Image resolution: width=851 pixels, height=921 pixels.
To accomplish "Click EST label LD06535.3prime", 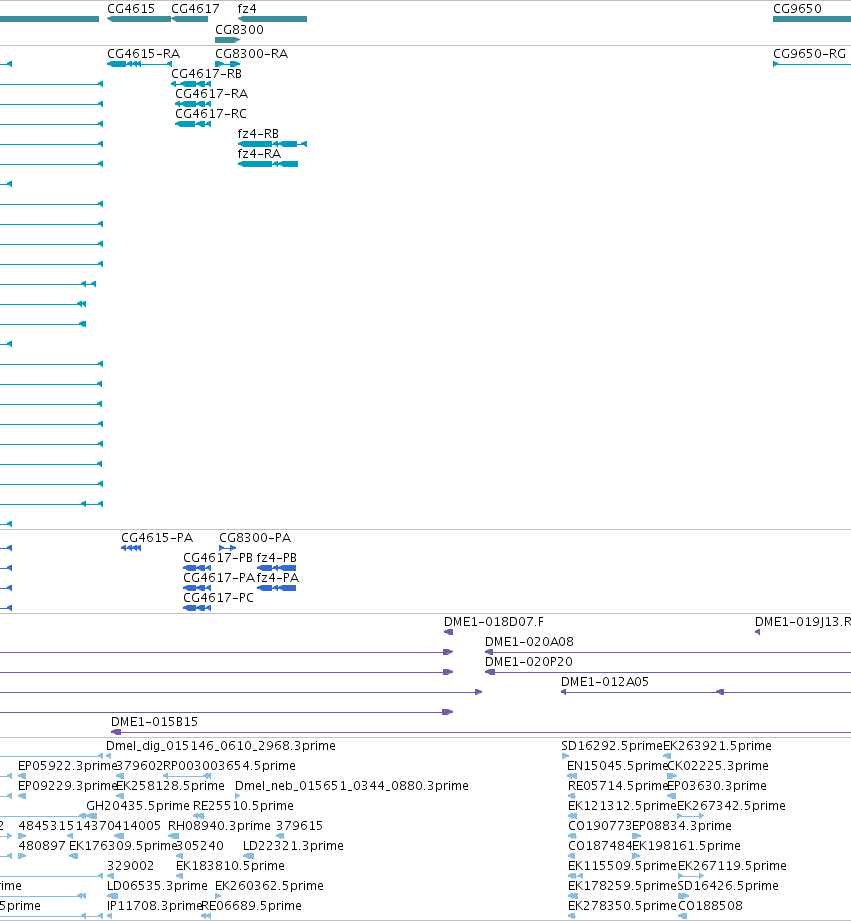I will [157, 886].
